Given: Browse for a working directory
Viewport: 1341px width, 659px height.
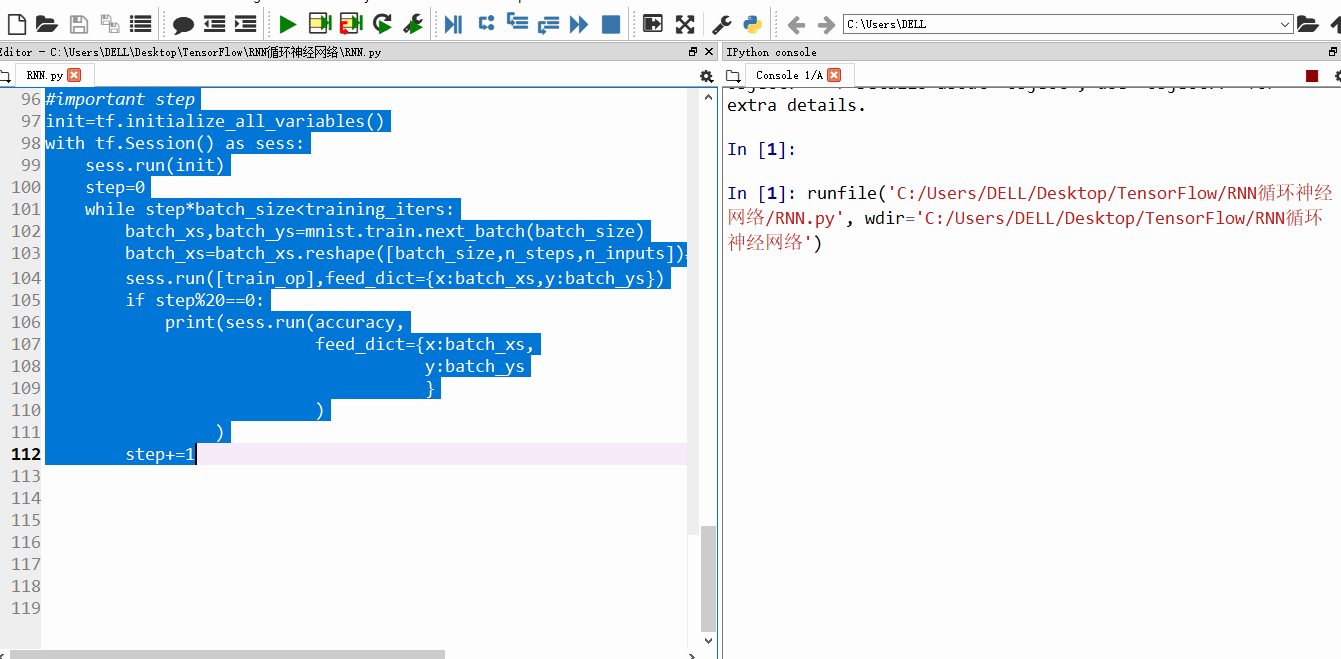Looking at the screenshot, I should point(1307,24).
